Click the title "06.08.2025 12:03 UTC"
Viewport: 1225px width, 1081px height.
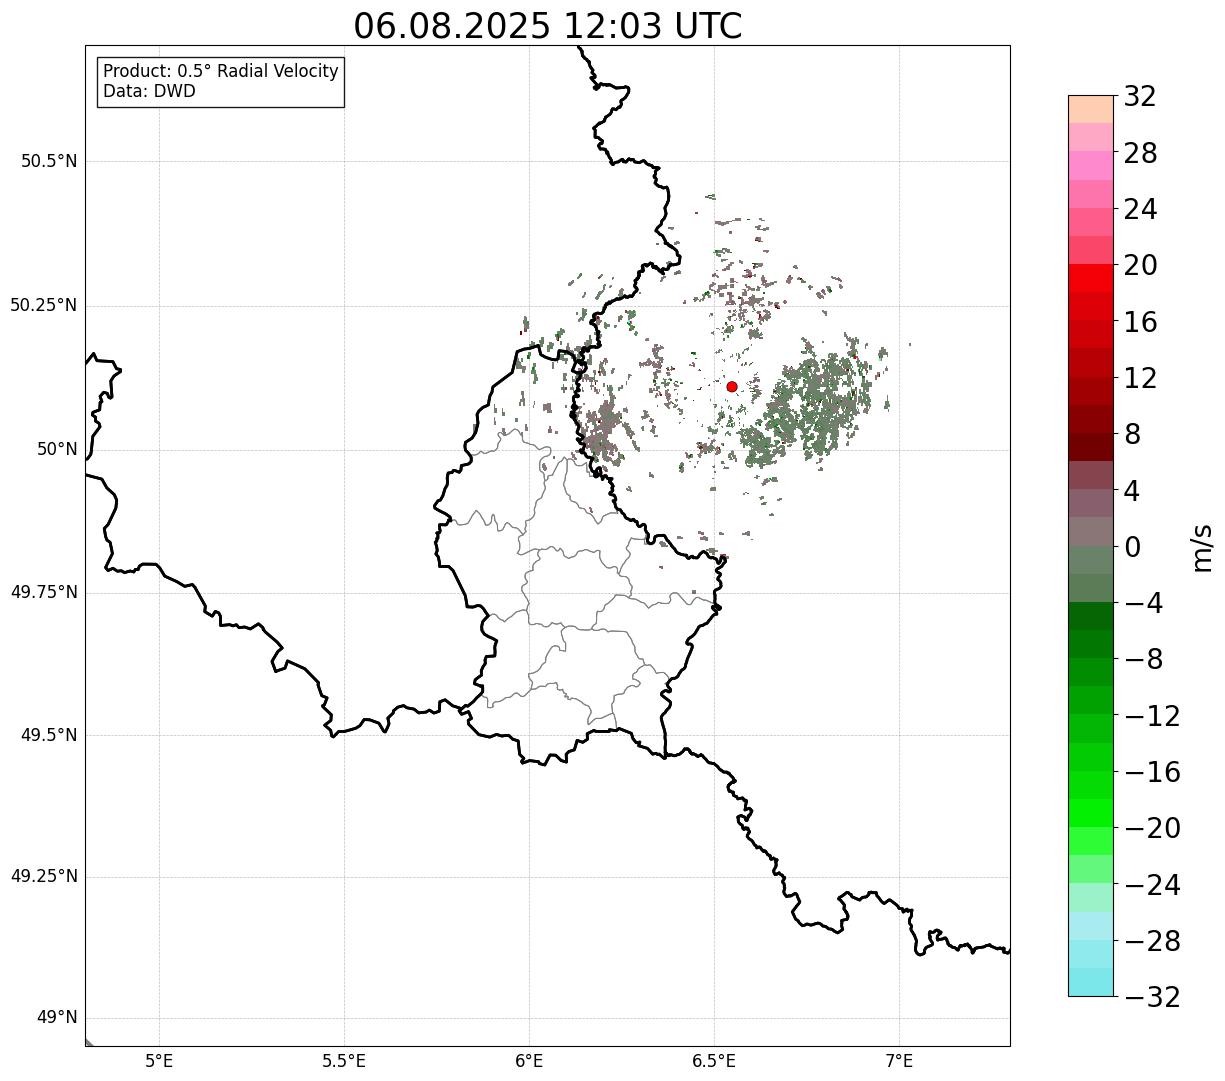point(548,26)
